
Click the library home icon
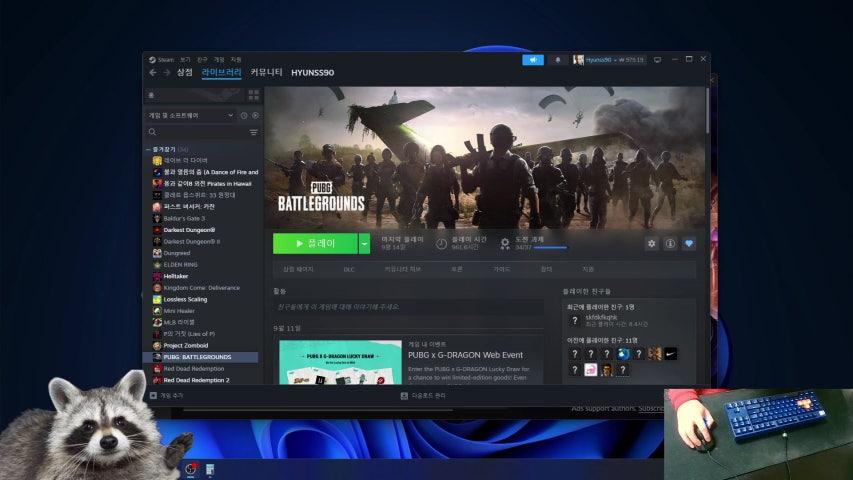coord(152,95)
